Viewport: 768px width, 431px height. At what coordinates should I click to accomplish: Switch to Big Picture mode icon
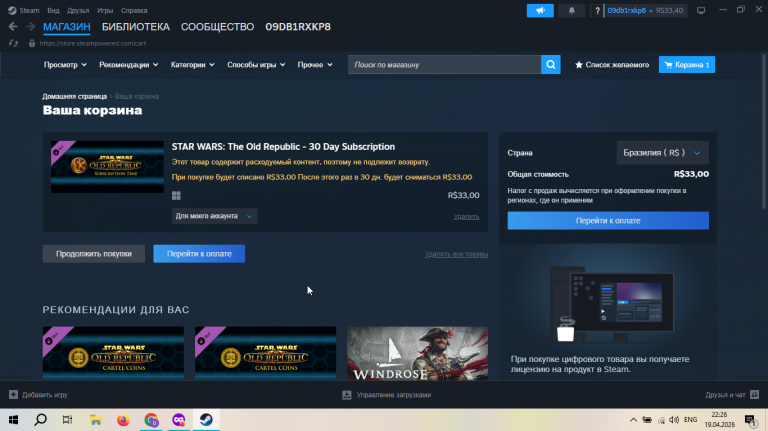[x=701, y=10]
